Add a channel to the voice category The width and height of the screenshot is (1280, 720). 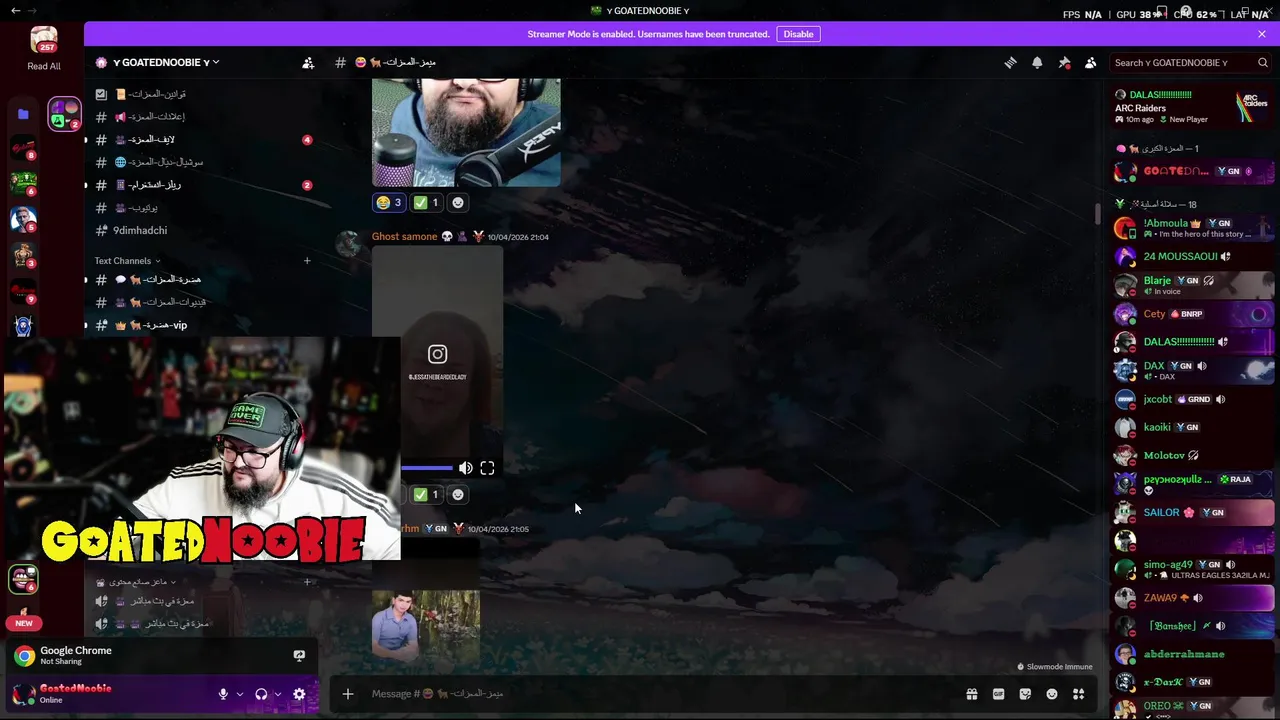pos(307,582)
